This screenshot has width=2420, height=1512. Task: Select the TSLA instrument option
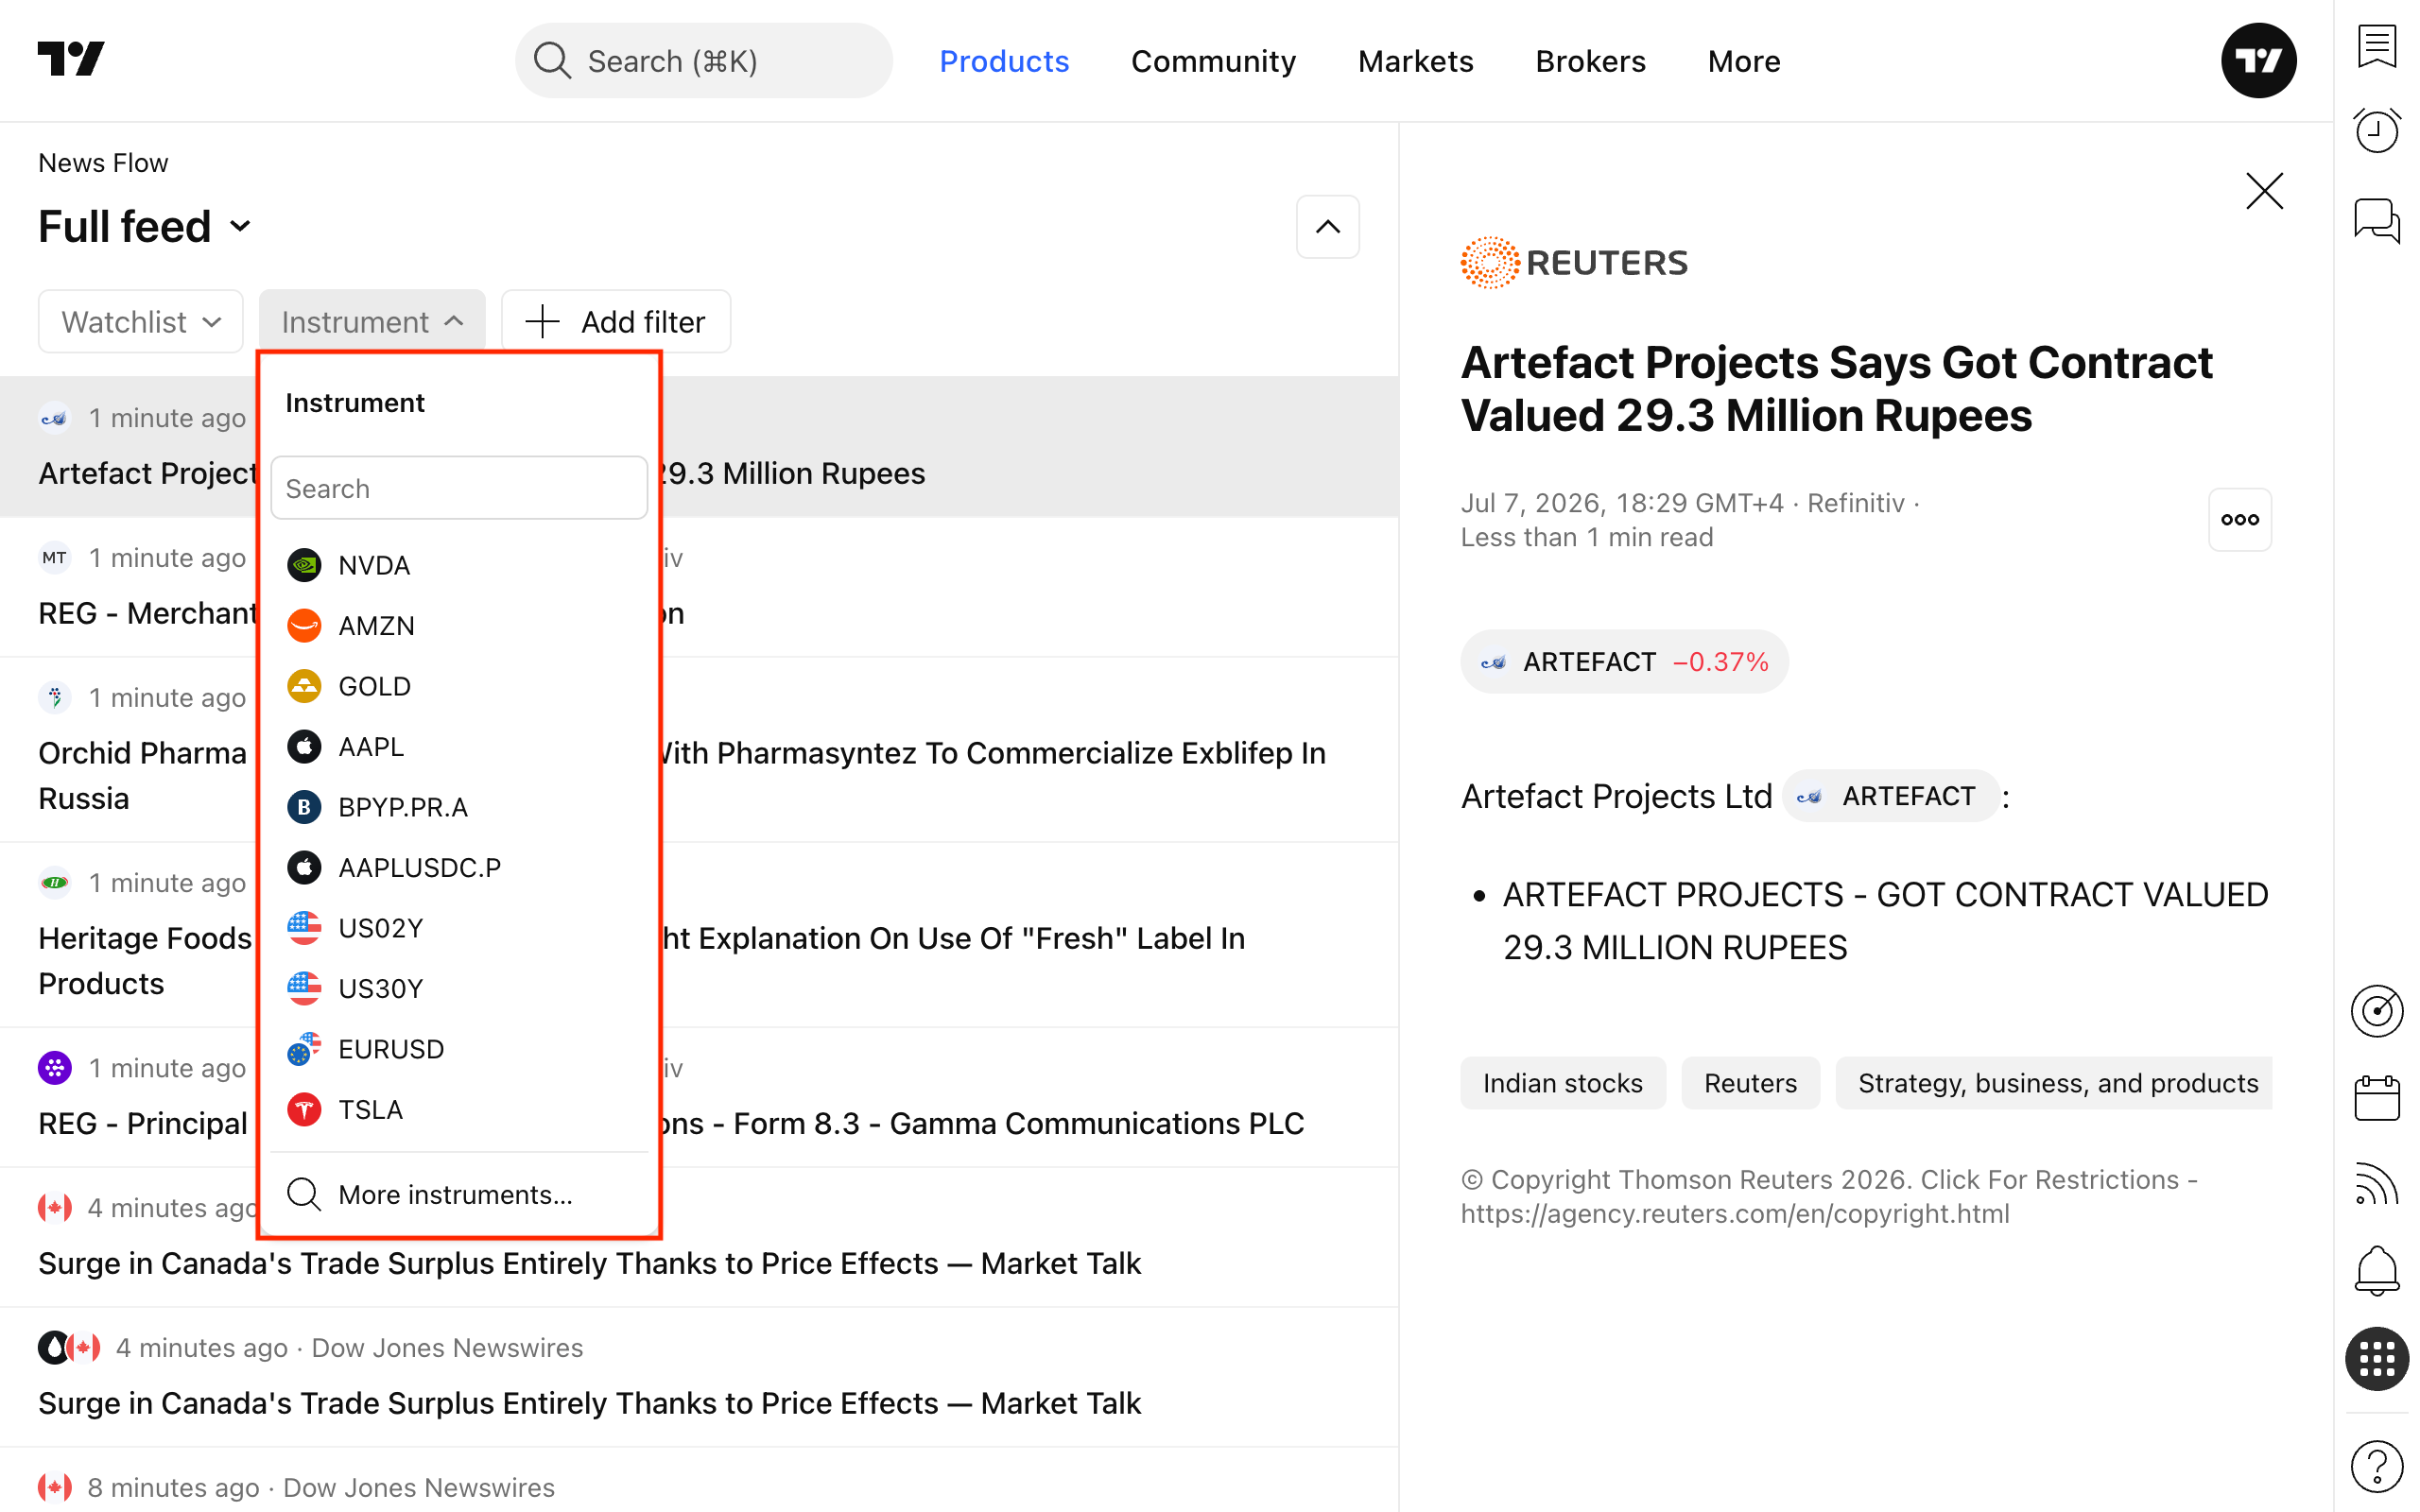460,1110
